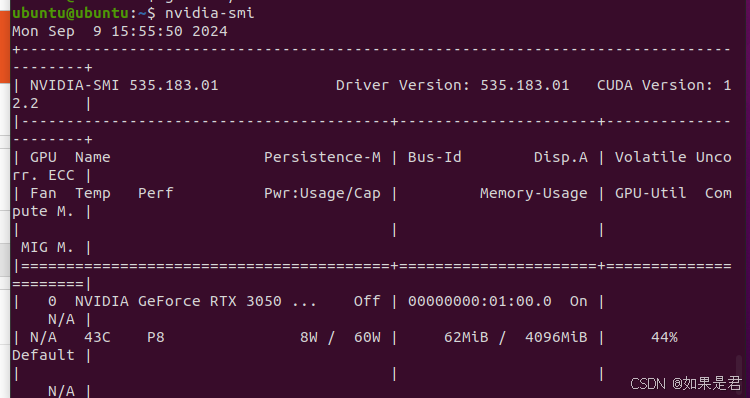The image size is (750, 398).
Task: Click the 43C temperature reading
Action: 97,337
